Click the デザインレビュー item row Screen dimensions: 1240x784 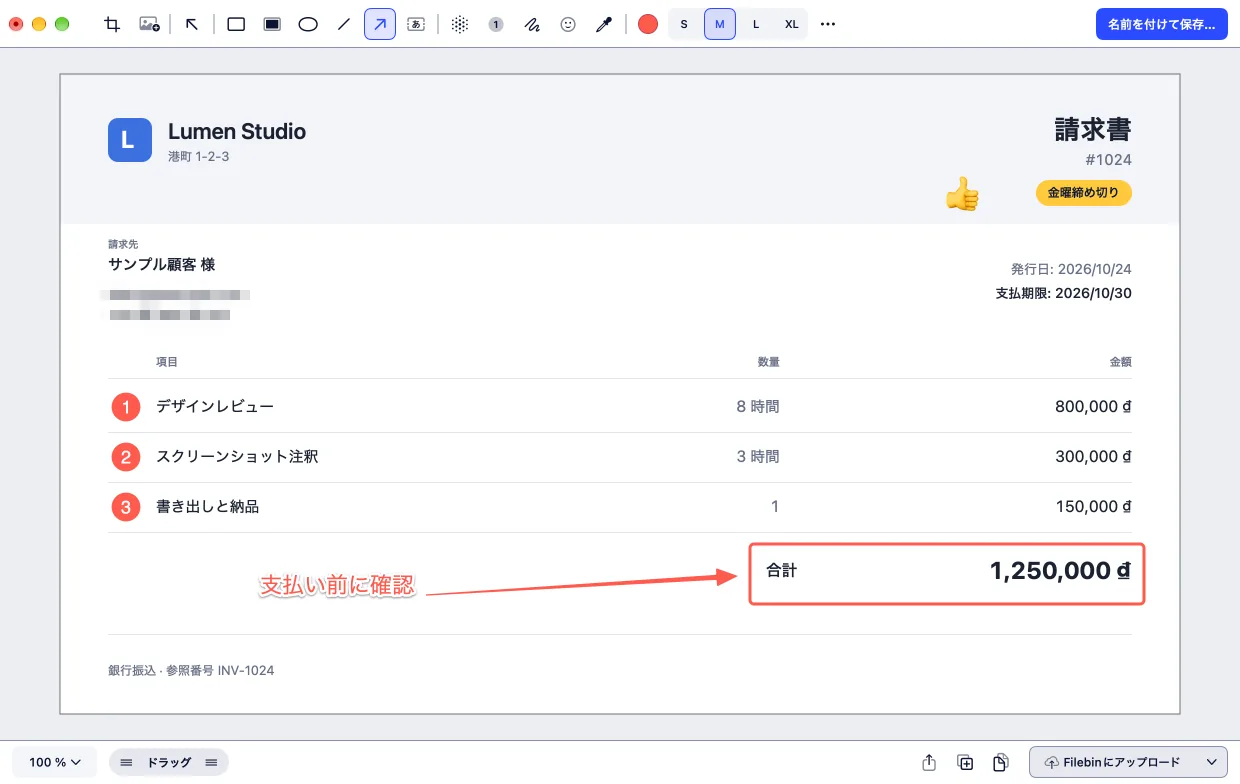620,407
